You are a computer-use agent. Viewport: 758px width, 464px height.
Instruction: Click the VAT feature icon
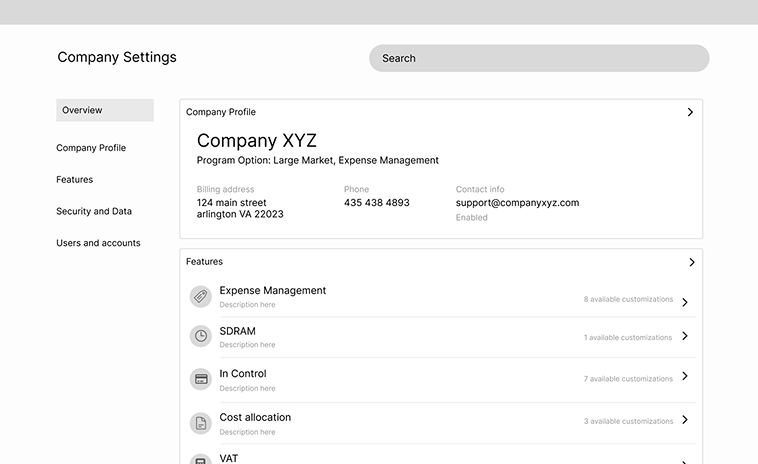(201, 459)
